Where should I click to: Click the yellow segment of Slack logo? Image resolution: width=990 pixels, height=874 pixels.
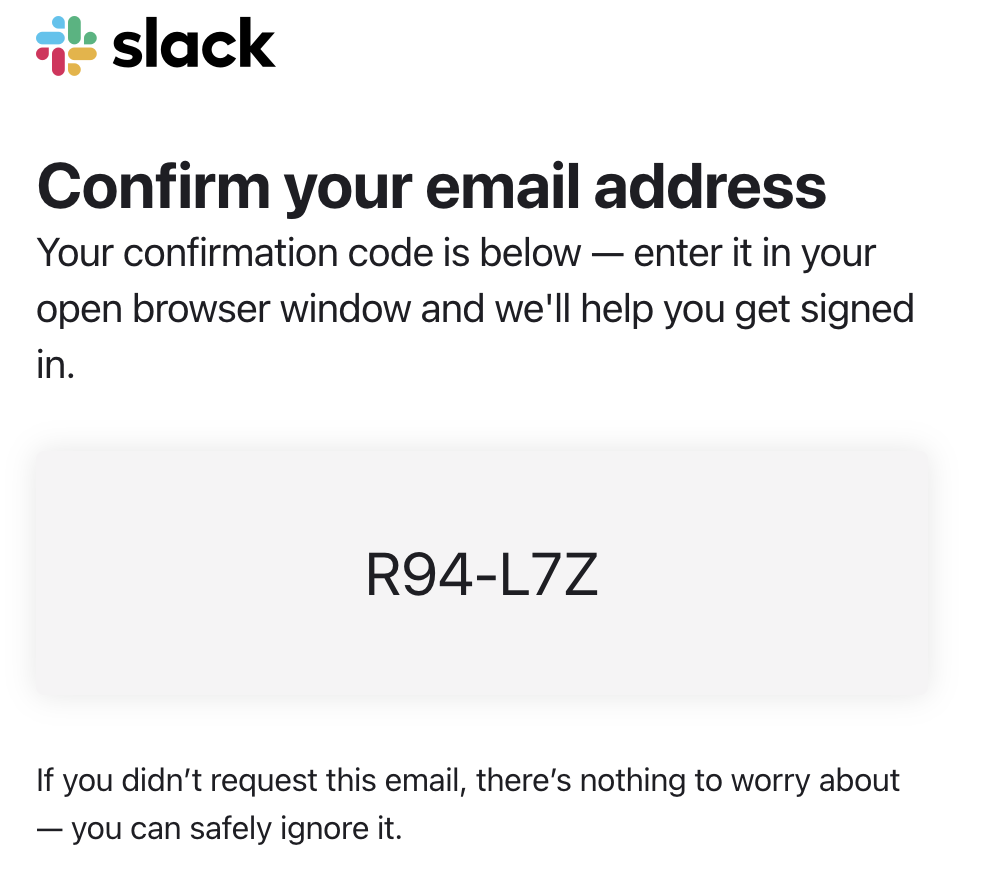tap(82, 54)
